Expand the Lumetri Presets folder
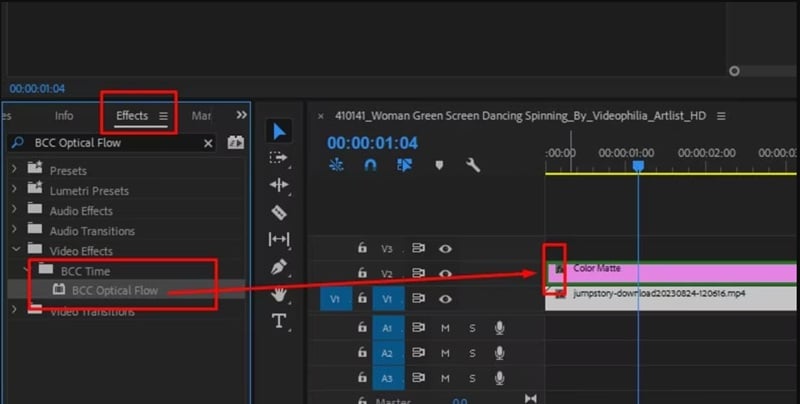This screenshot has width=800, height=404. [x=14, y=188]
